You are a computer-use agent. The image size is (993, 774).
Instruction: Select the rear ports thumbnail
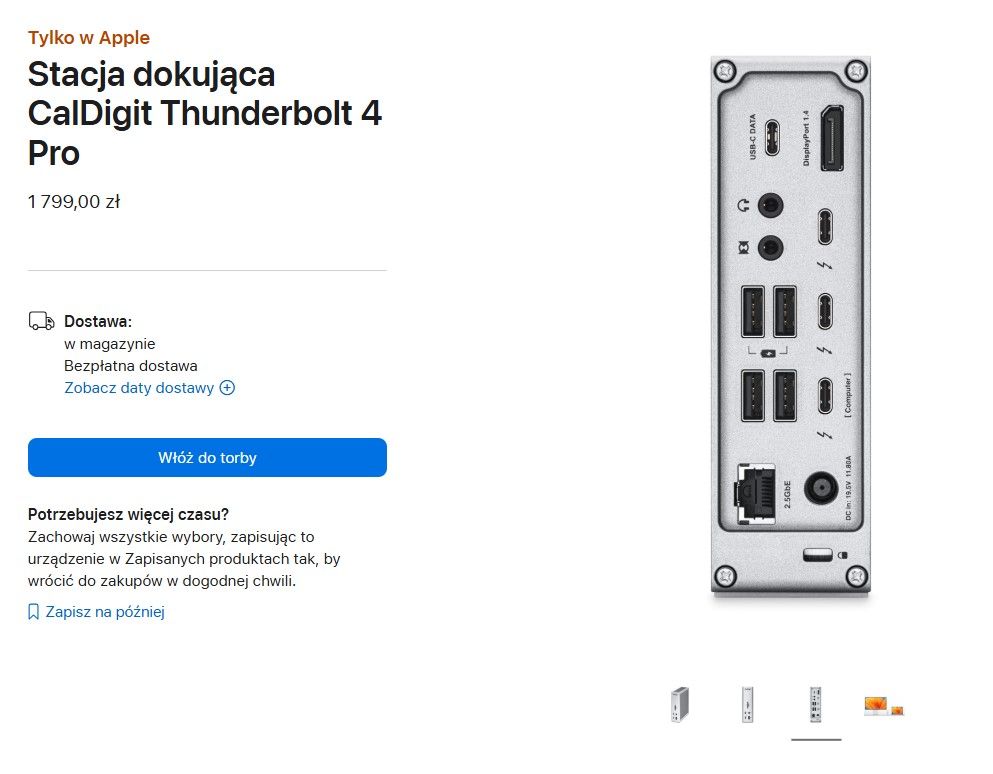(x=816, y=705)
